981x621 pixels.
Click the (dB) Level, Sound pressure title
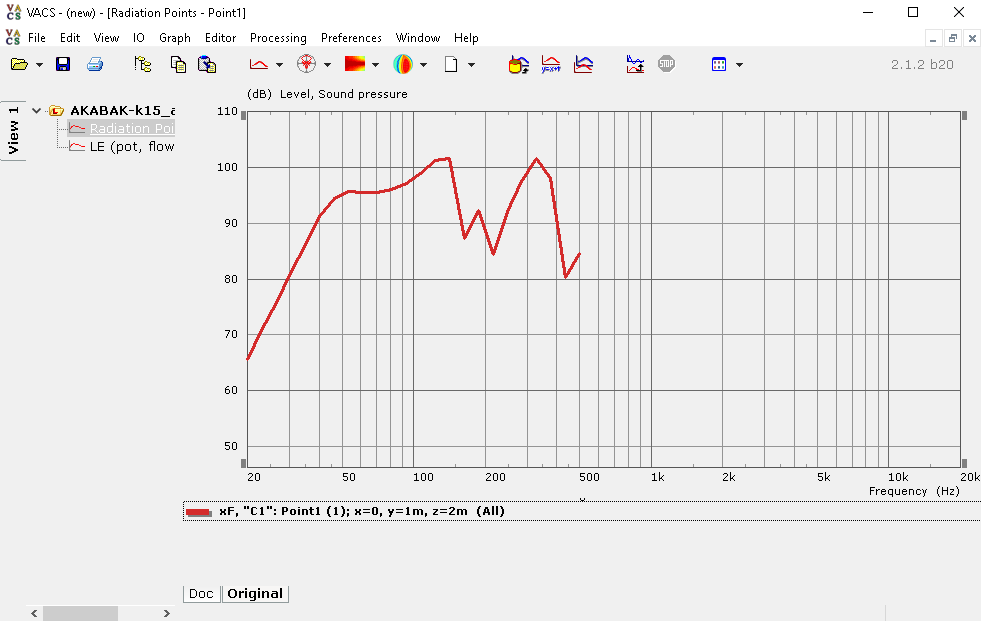coord(327,94)
